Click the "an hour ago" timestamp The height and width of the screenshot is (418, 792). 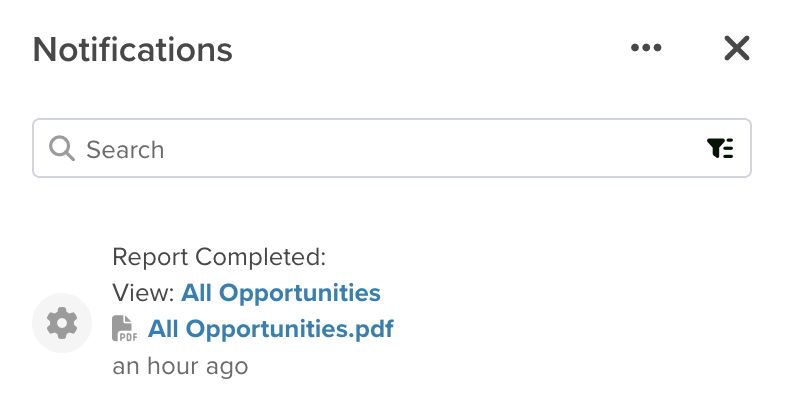[x=180, y=366]
